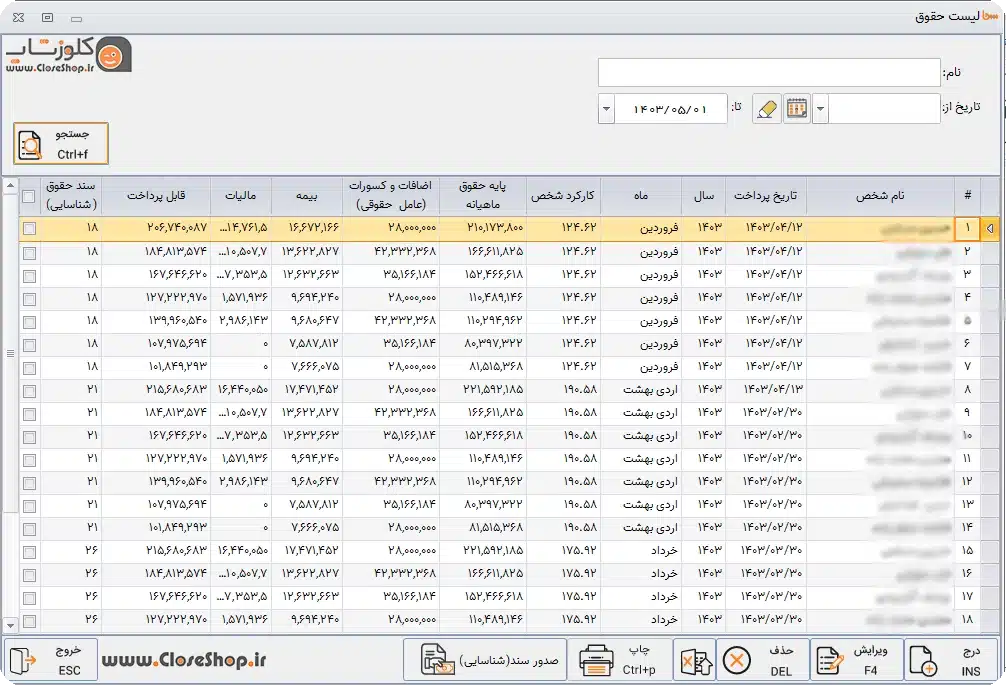Check the checkbox for row ۴
Image resolution: width=1006 pixels, height=685 pixels.
point(30,299)
